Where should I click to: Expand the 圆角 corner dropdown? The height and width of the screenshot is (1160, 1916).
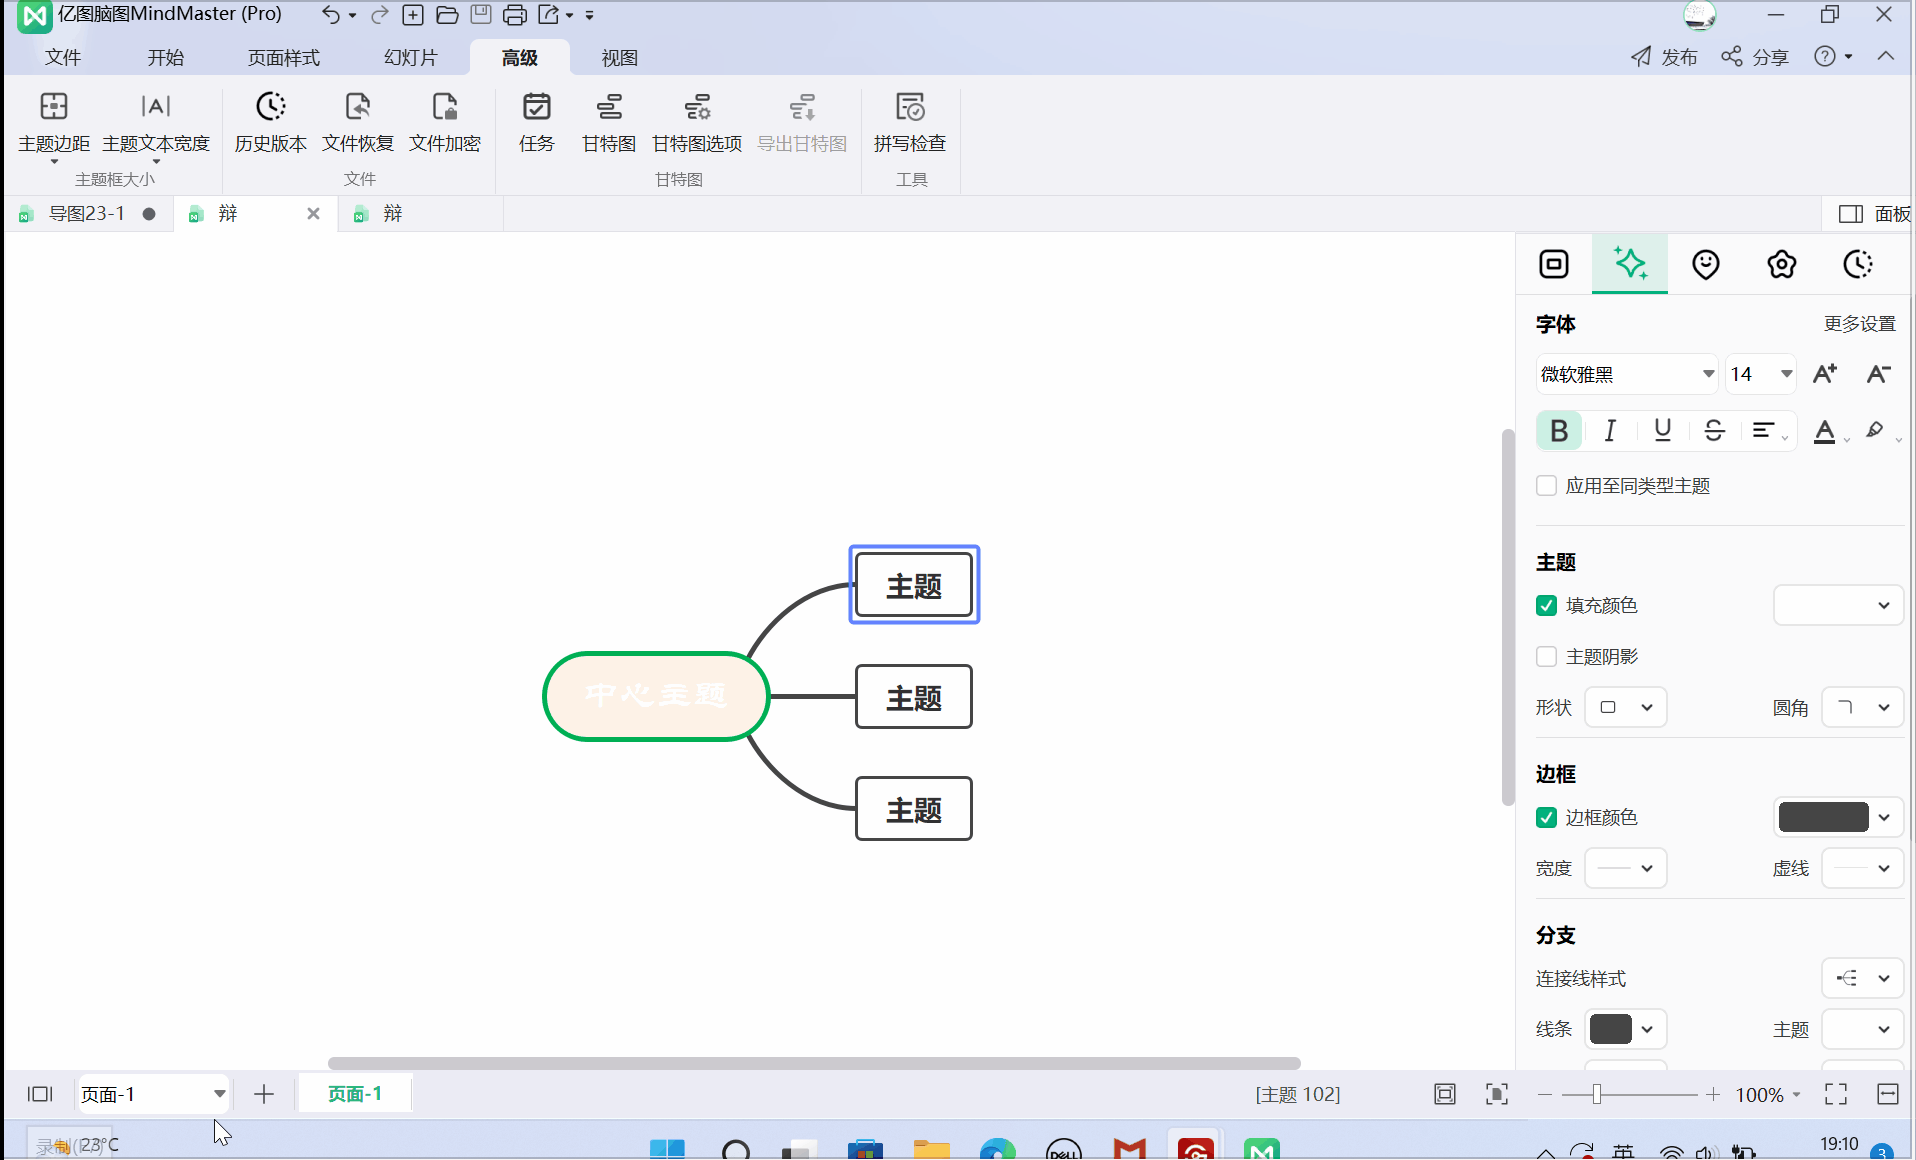pos(1863,707)
